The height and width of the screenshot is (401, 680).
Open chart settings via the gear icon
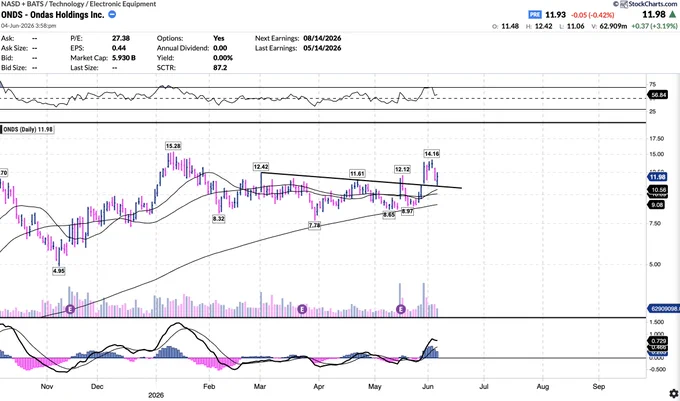[673, 393]
